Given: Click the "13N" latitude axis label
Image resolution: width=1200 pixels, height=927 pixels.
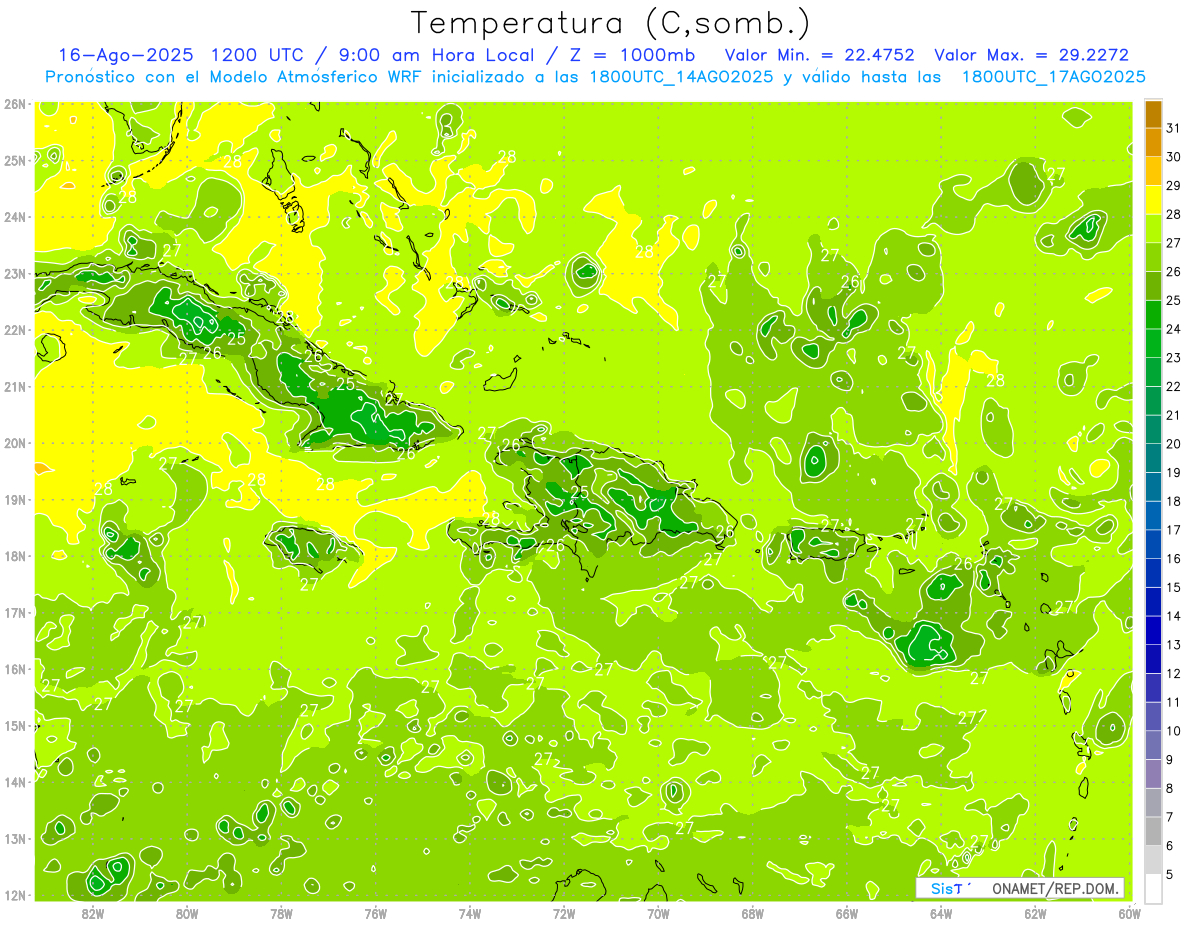Looking at the screenshot, I should click(14, 838).
